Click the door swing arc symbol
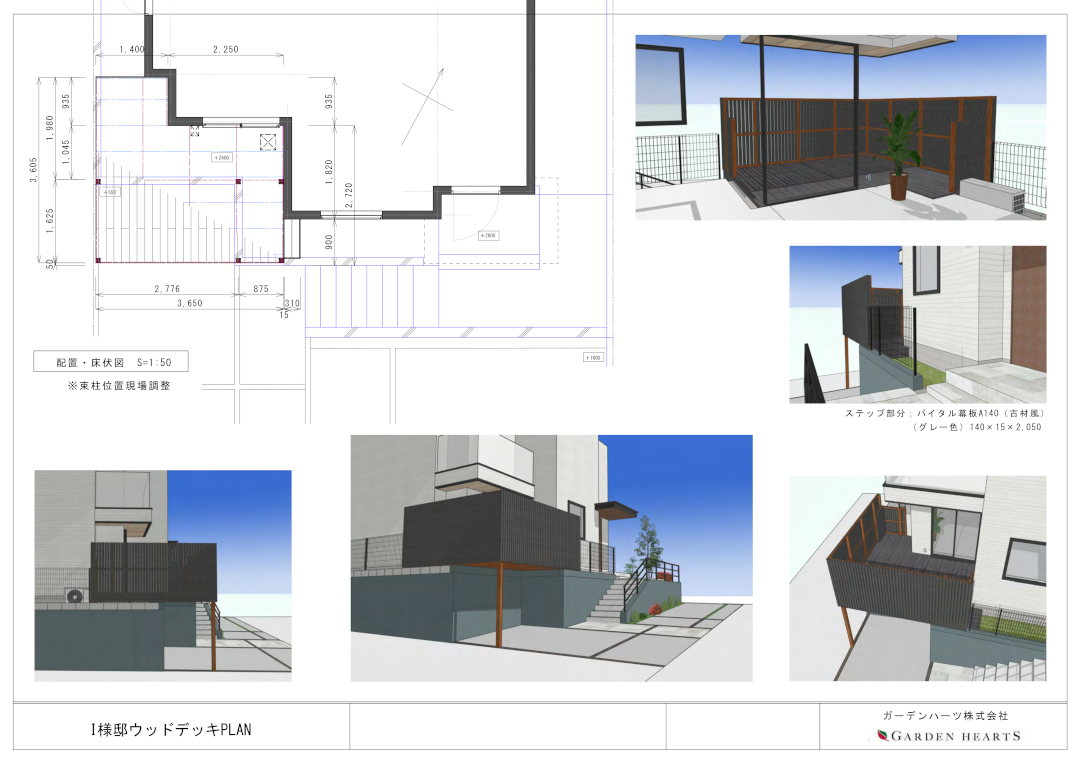 475,215
